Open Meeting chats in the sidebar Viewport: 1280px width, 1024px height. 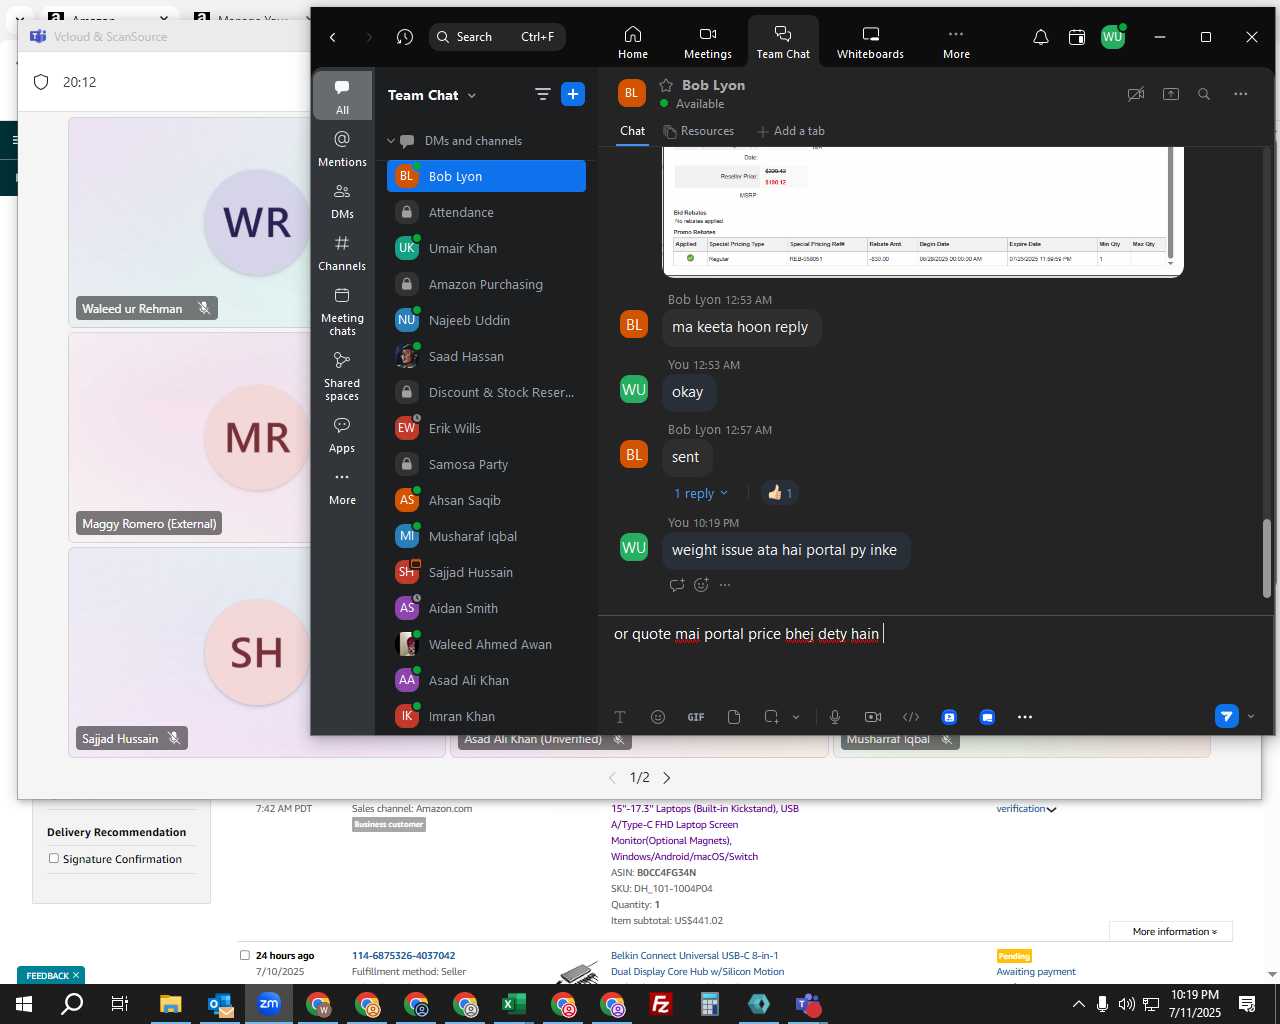point(342,310)
